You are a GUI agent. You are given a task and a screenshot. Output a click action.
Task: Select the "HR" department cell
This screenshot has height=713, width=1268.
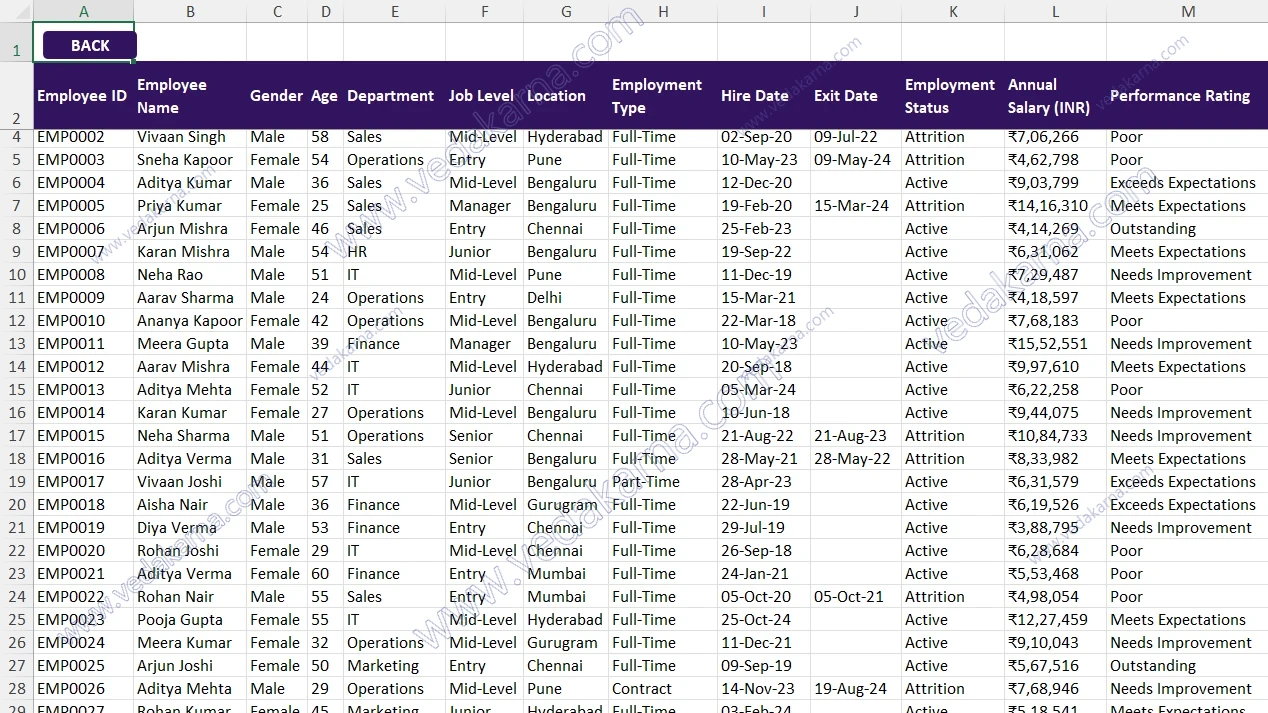tap(395, 252)
